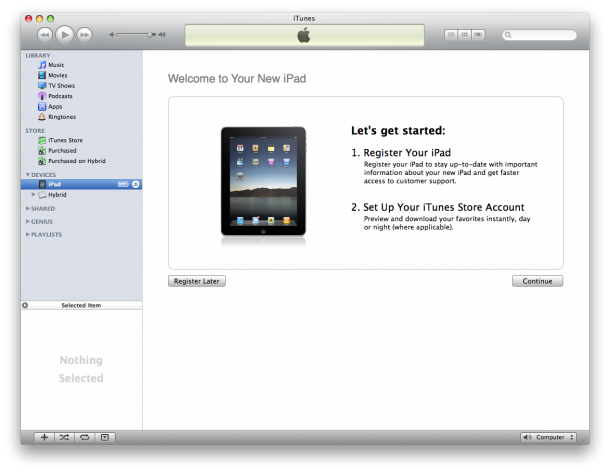The height and width of the screenshot is (473, 610).
Task: Eject the iPad device
Action: click(136, 184)
